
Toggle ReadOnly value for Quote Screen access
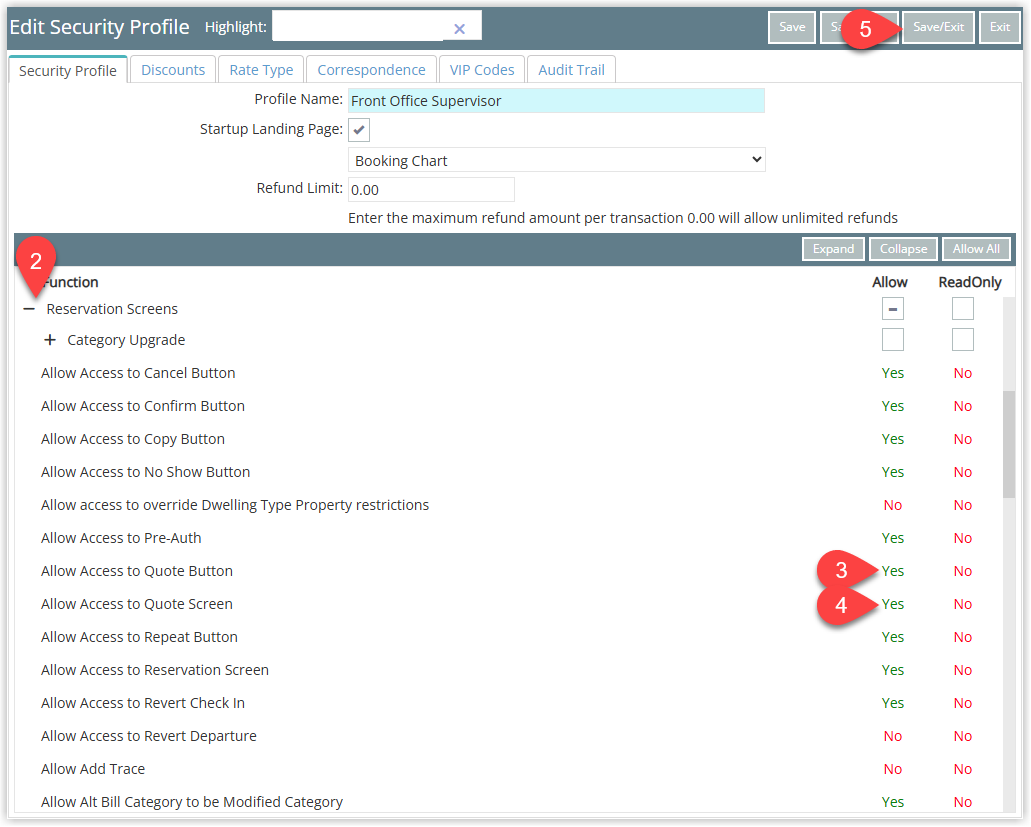tap(963, 604)
